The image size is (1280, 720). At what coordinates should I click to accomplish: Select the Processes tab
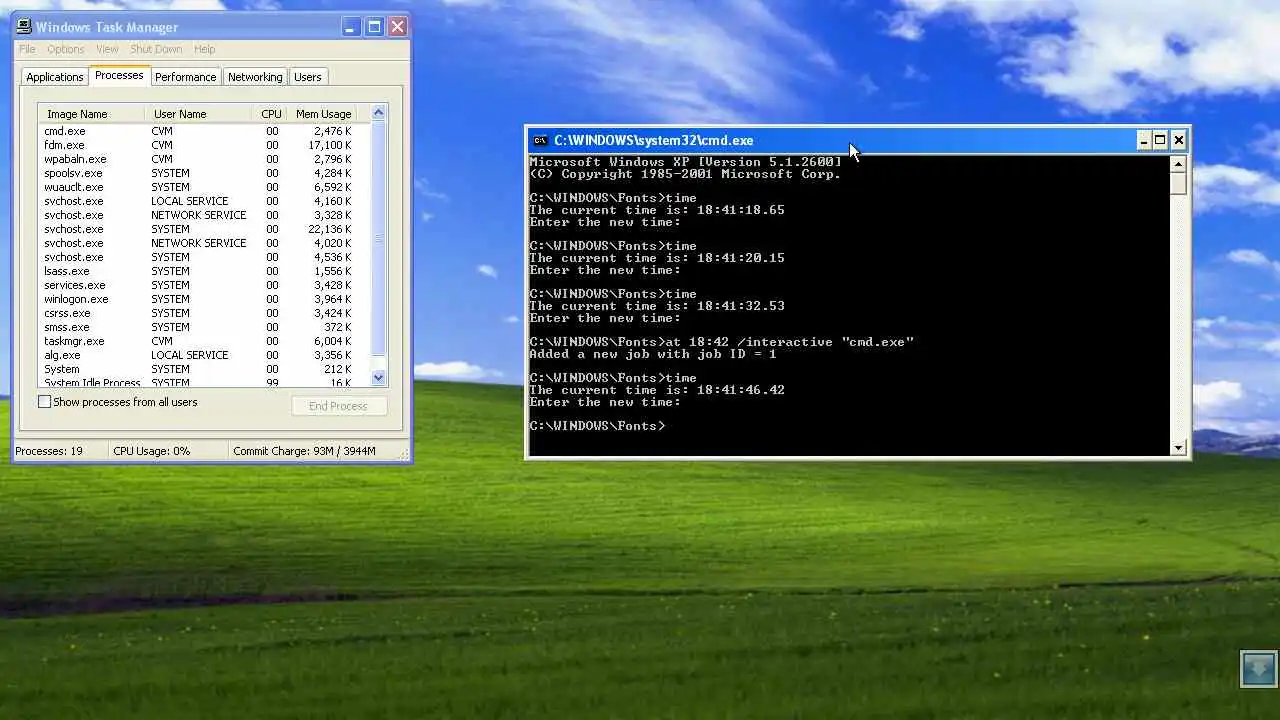tap(119, 76)
